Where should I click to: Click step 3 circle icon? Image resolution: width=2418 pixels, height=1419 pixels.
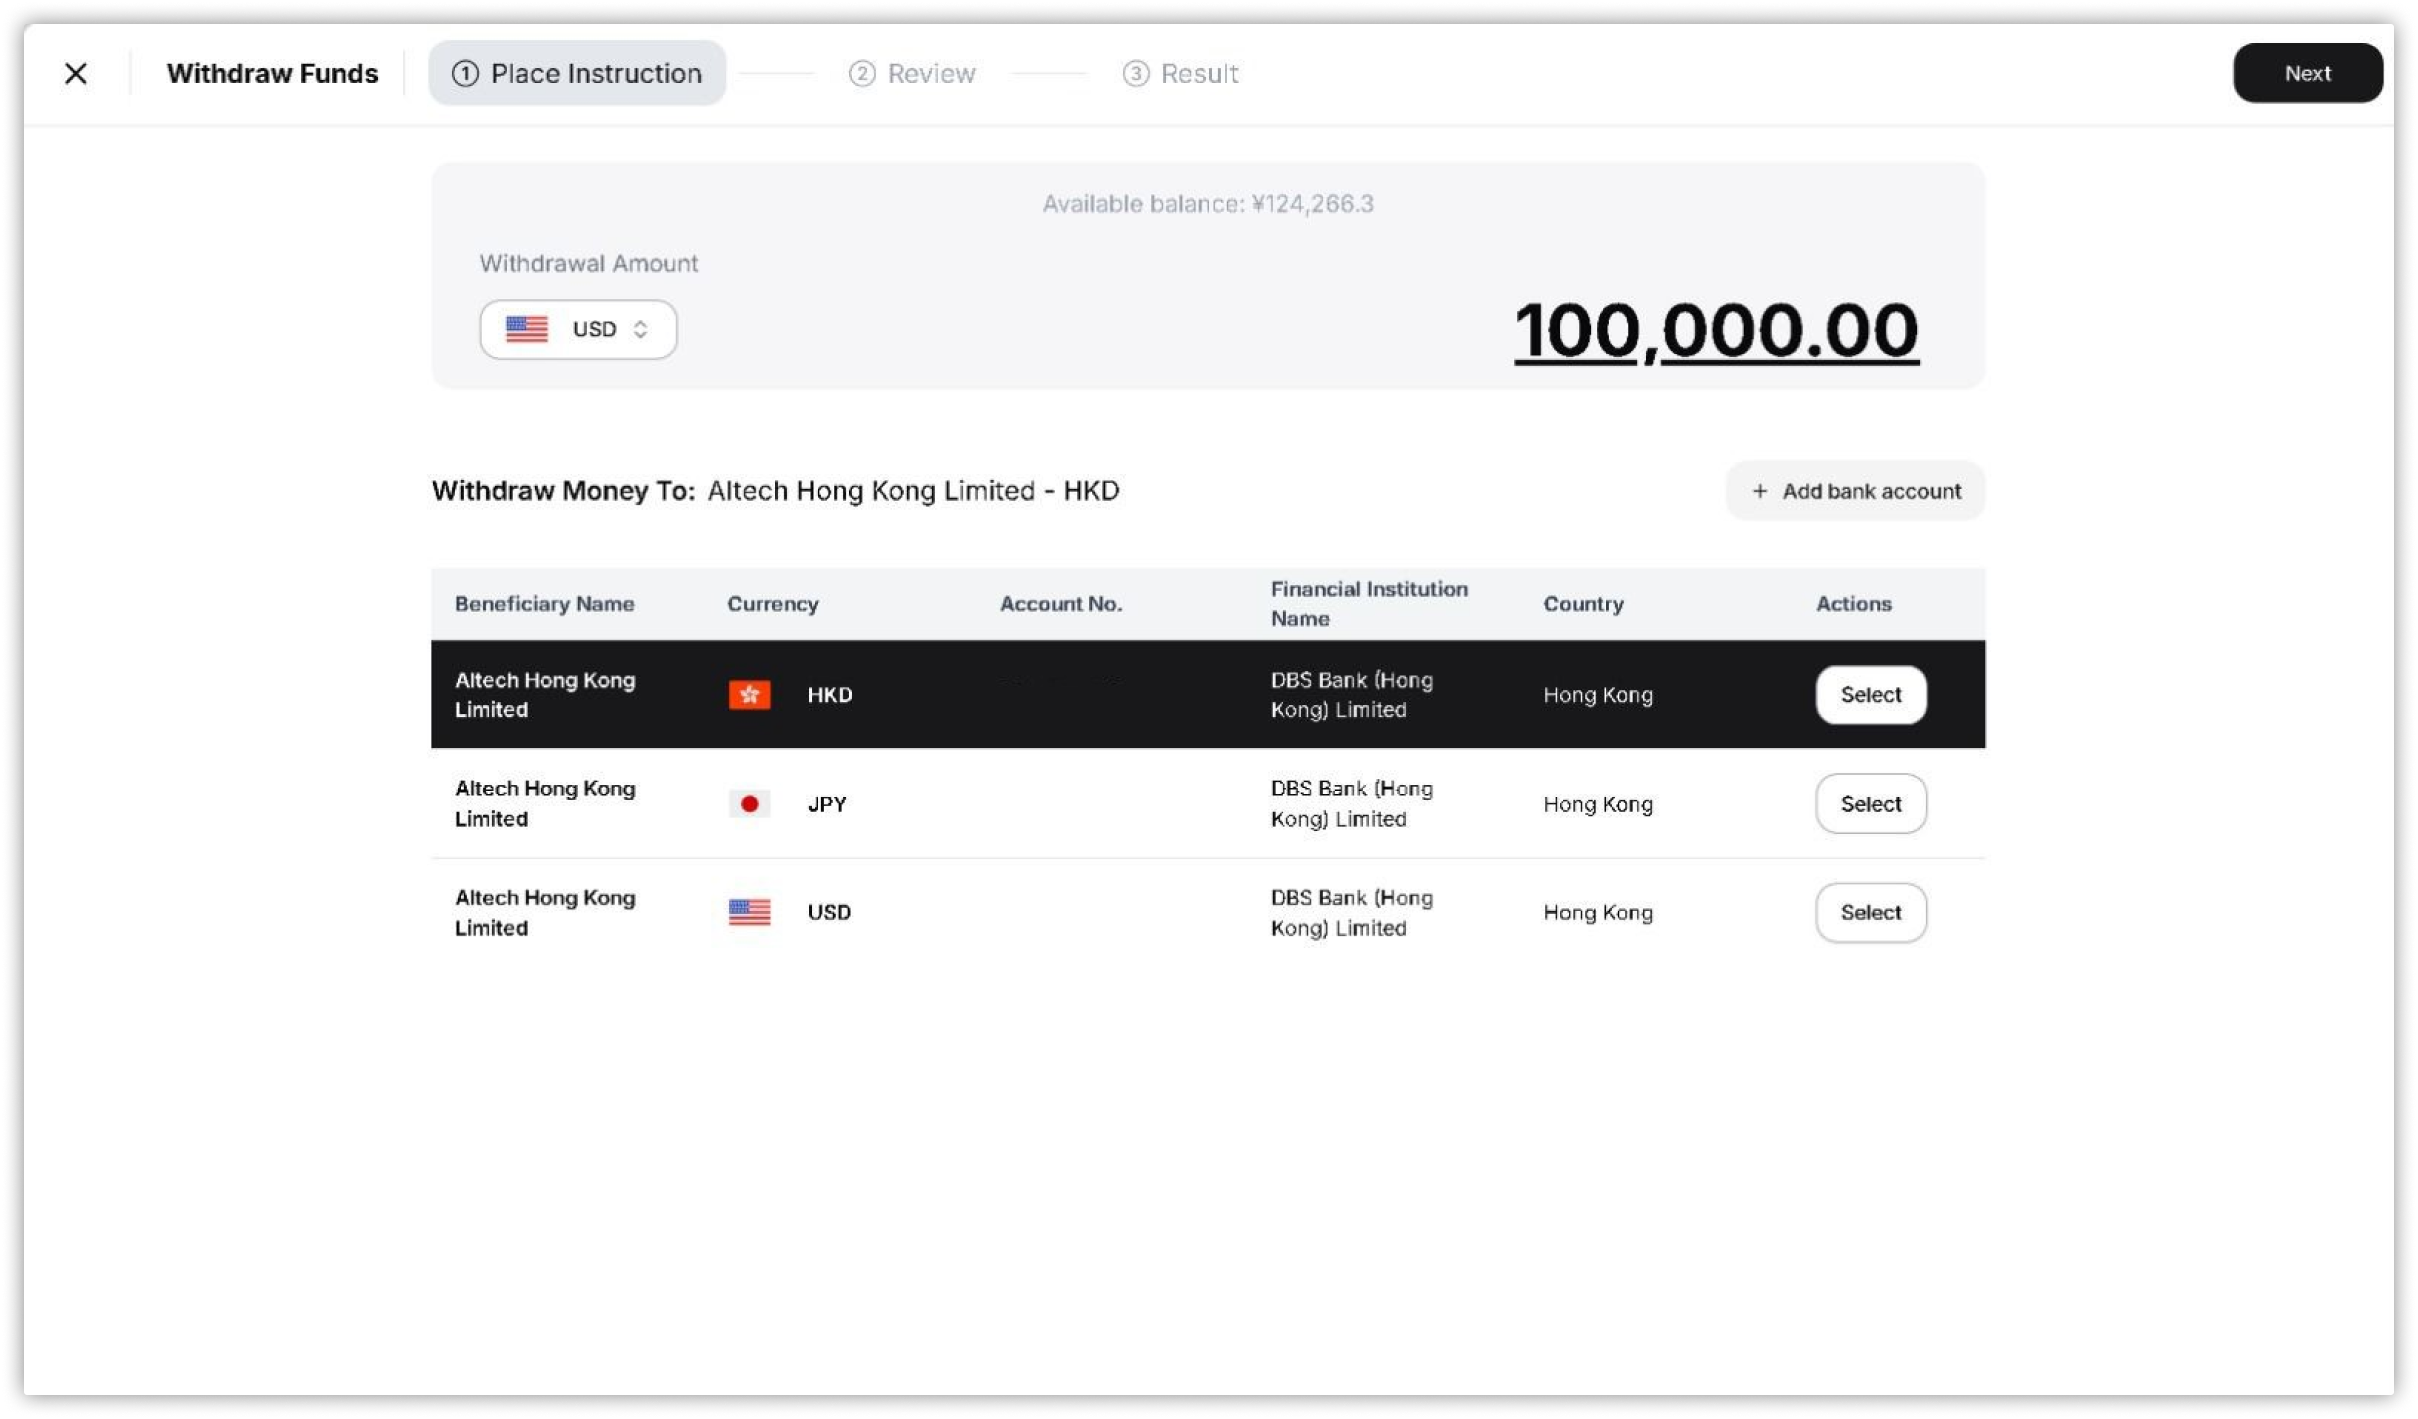(1135, 73)
